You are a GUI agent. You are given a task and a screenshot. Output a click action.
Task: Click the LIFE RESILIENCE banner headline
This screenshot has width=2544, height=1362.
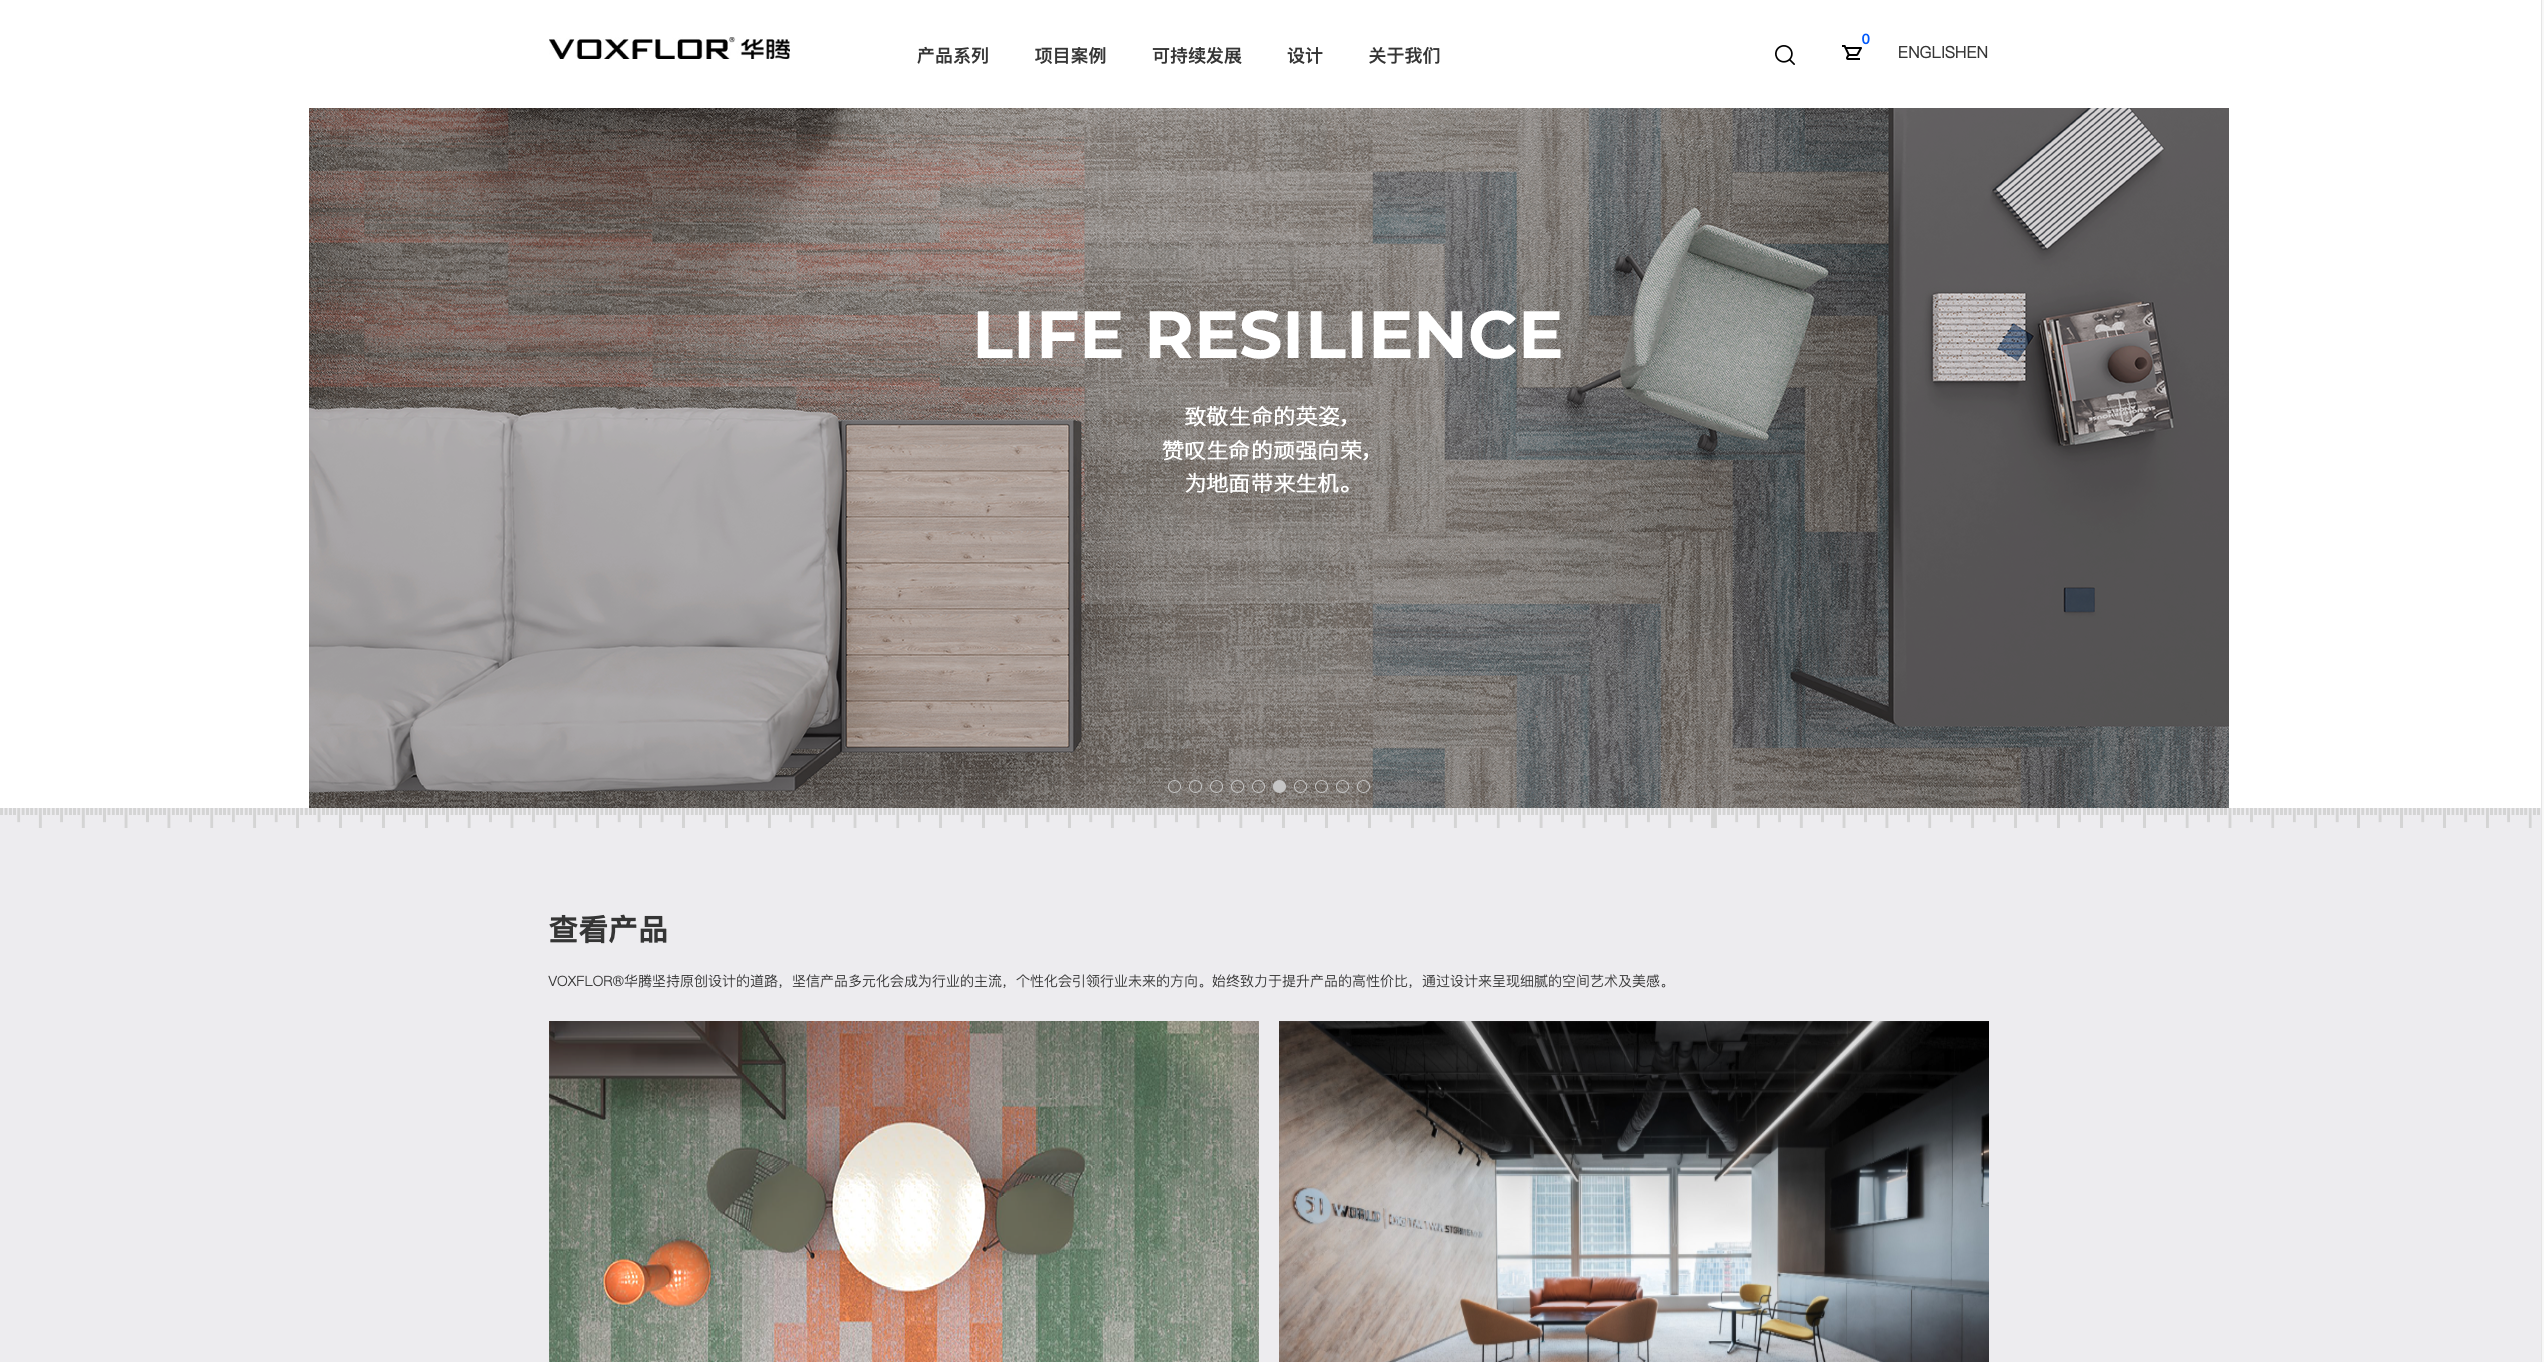coord(1267,334)
